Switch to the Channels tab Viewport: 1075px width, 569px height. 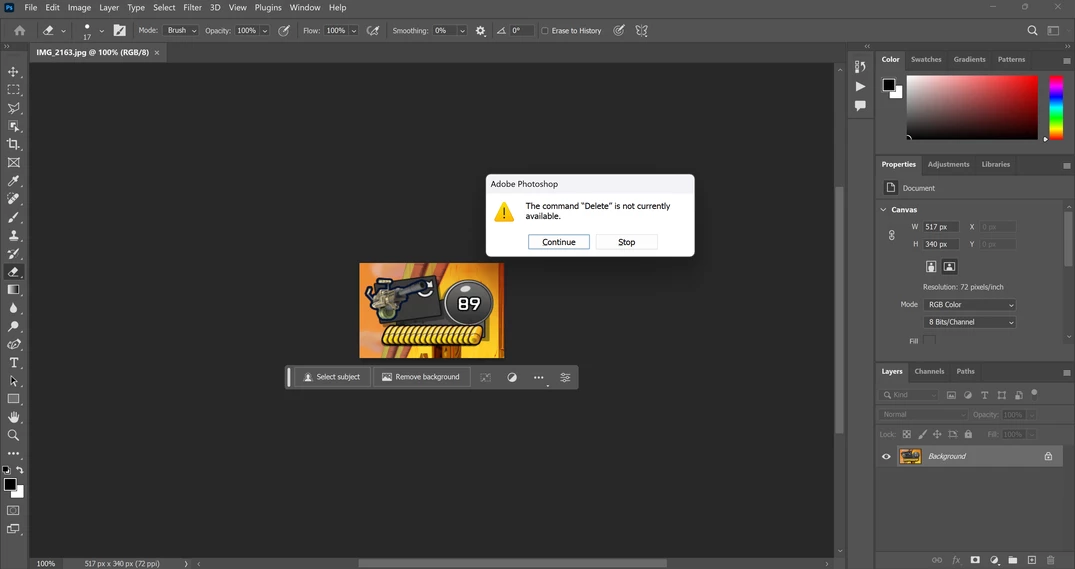click(x=929, y=371)
